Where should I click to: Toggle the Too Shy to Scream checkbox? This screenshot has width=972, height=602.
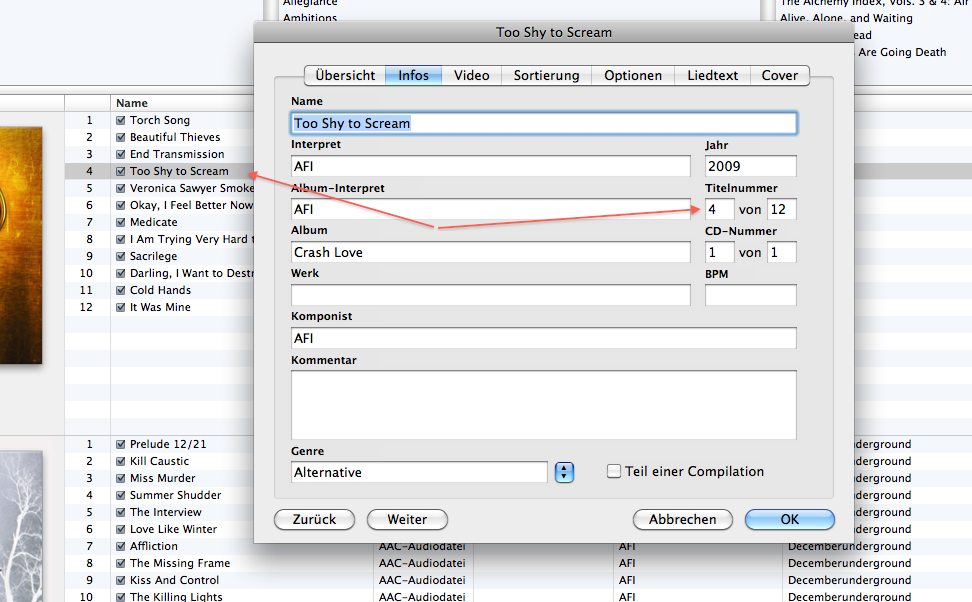point(121,171)
